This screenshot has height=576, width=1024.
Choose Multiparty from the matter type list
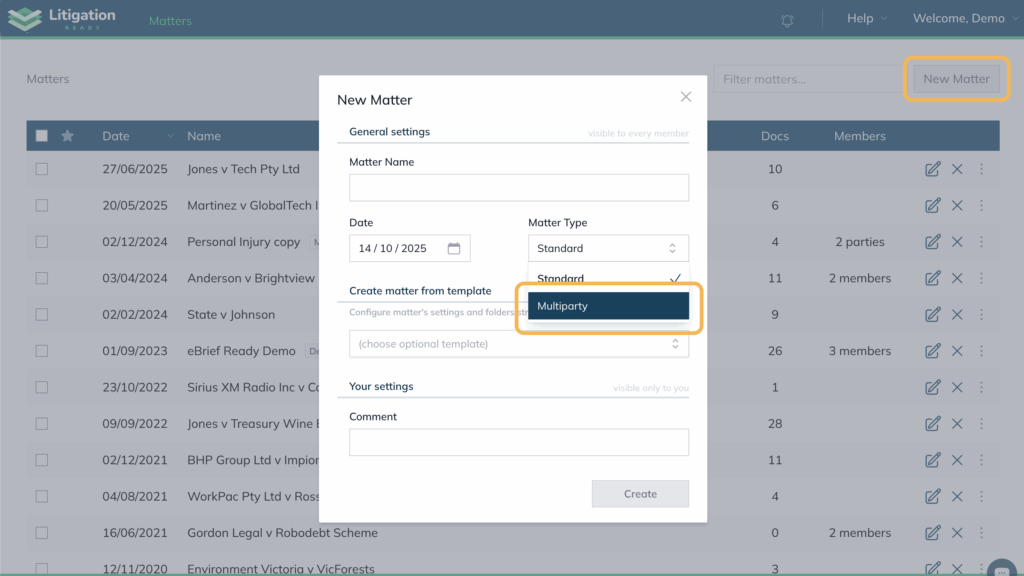[x=608, y=306]
